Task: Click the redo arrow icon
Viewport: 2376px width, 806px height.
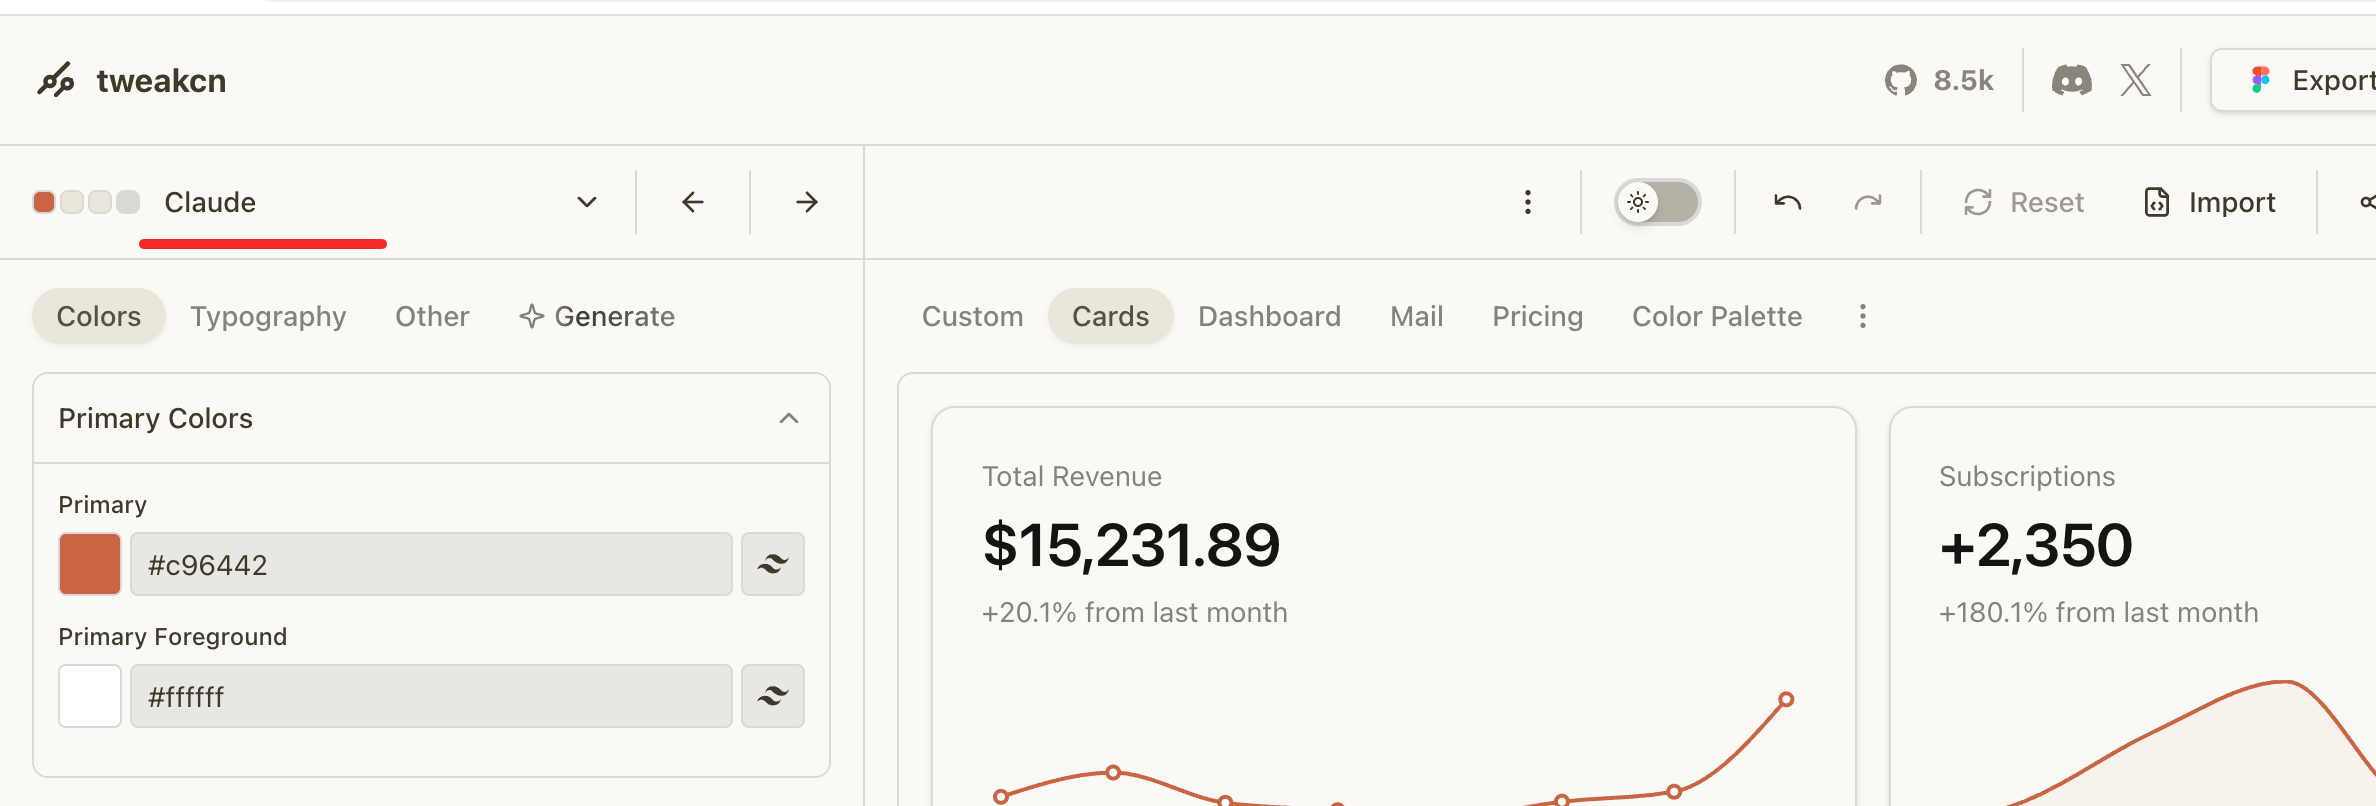Action: pyautogui.click(x=1867, y=203)
